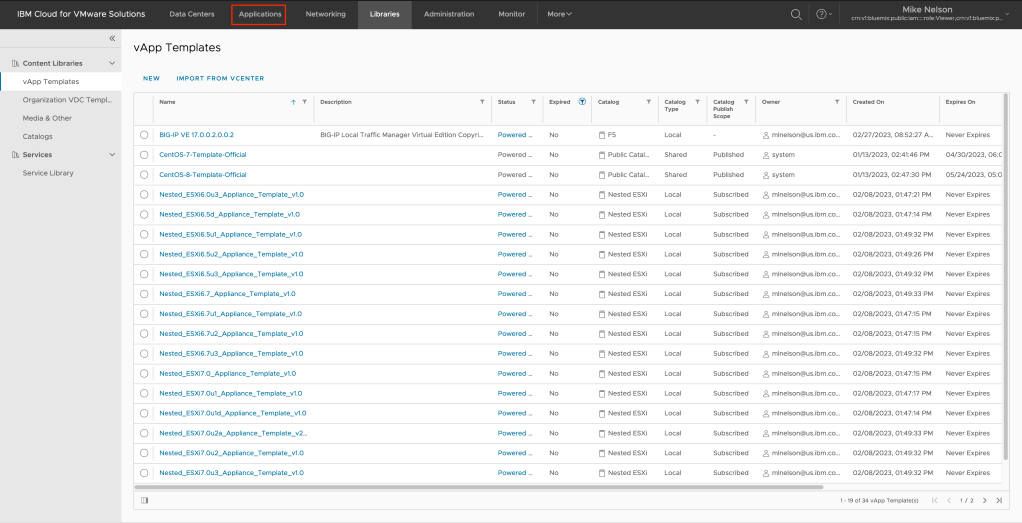Viewport: 1022px width, 523px height.
Task: Click the active Expired column filter icon
Action: point(582,102)
